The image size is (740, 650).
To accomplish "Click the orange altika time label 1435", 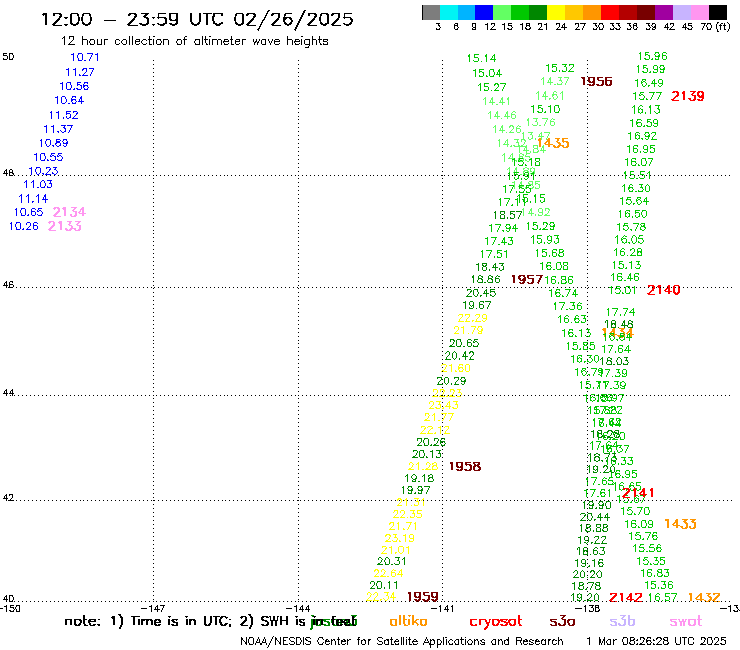I will pos(553,143).
